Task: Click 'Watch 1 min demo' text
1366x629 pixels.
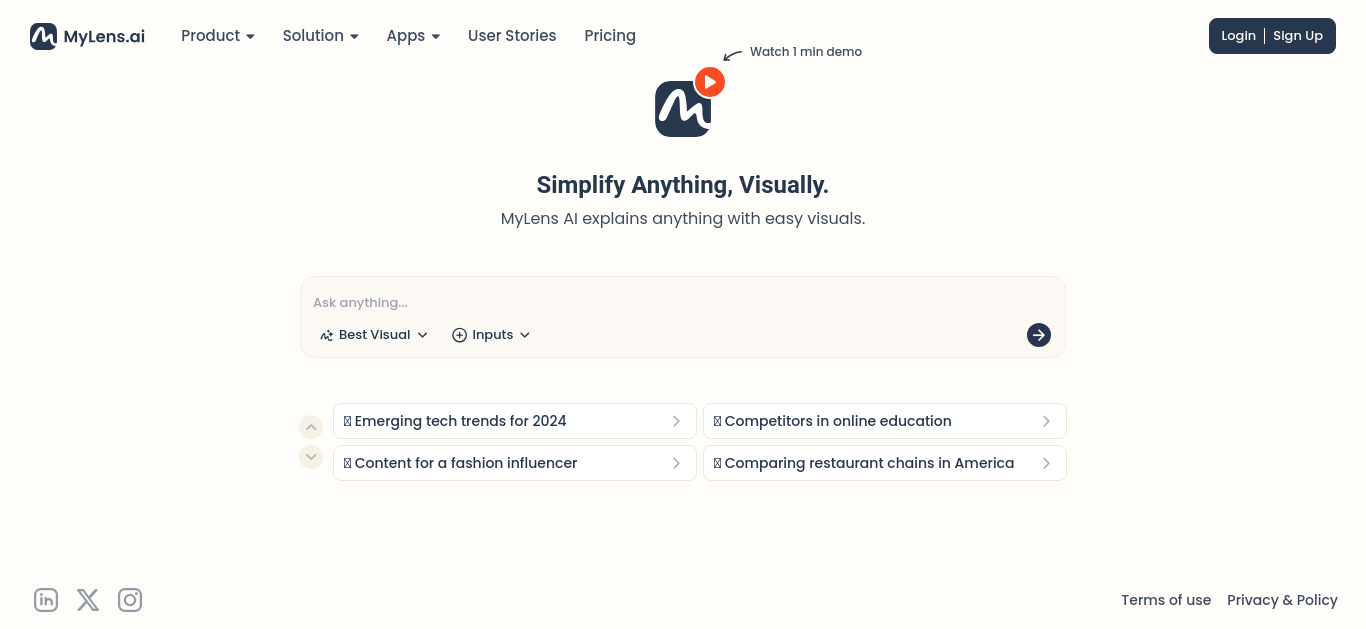Action: point(806,52)
